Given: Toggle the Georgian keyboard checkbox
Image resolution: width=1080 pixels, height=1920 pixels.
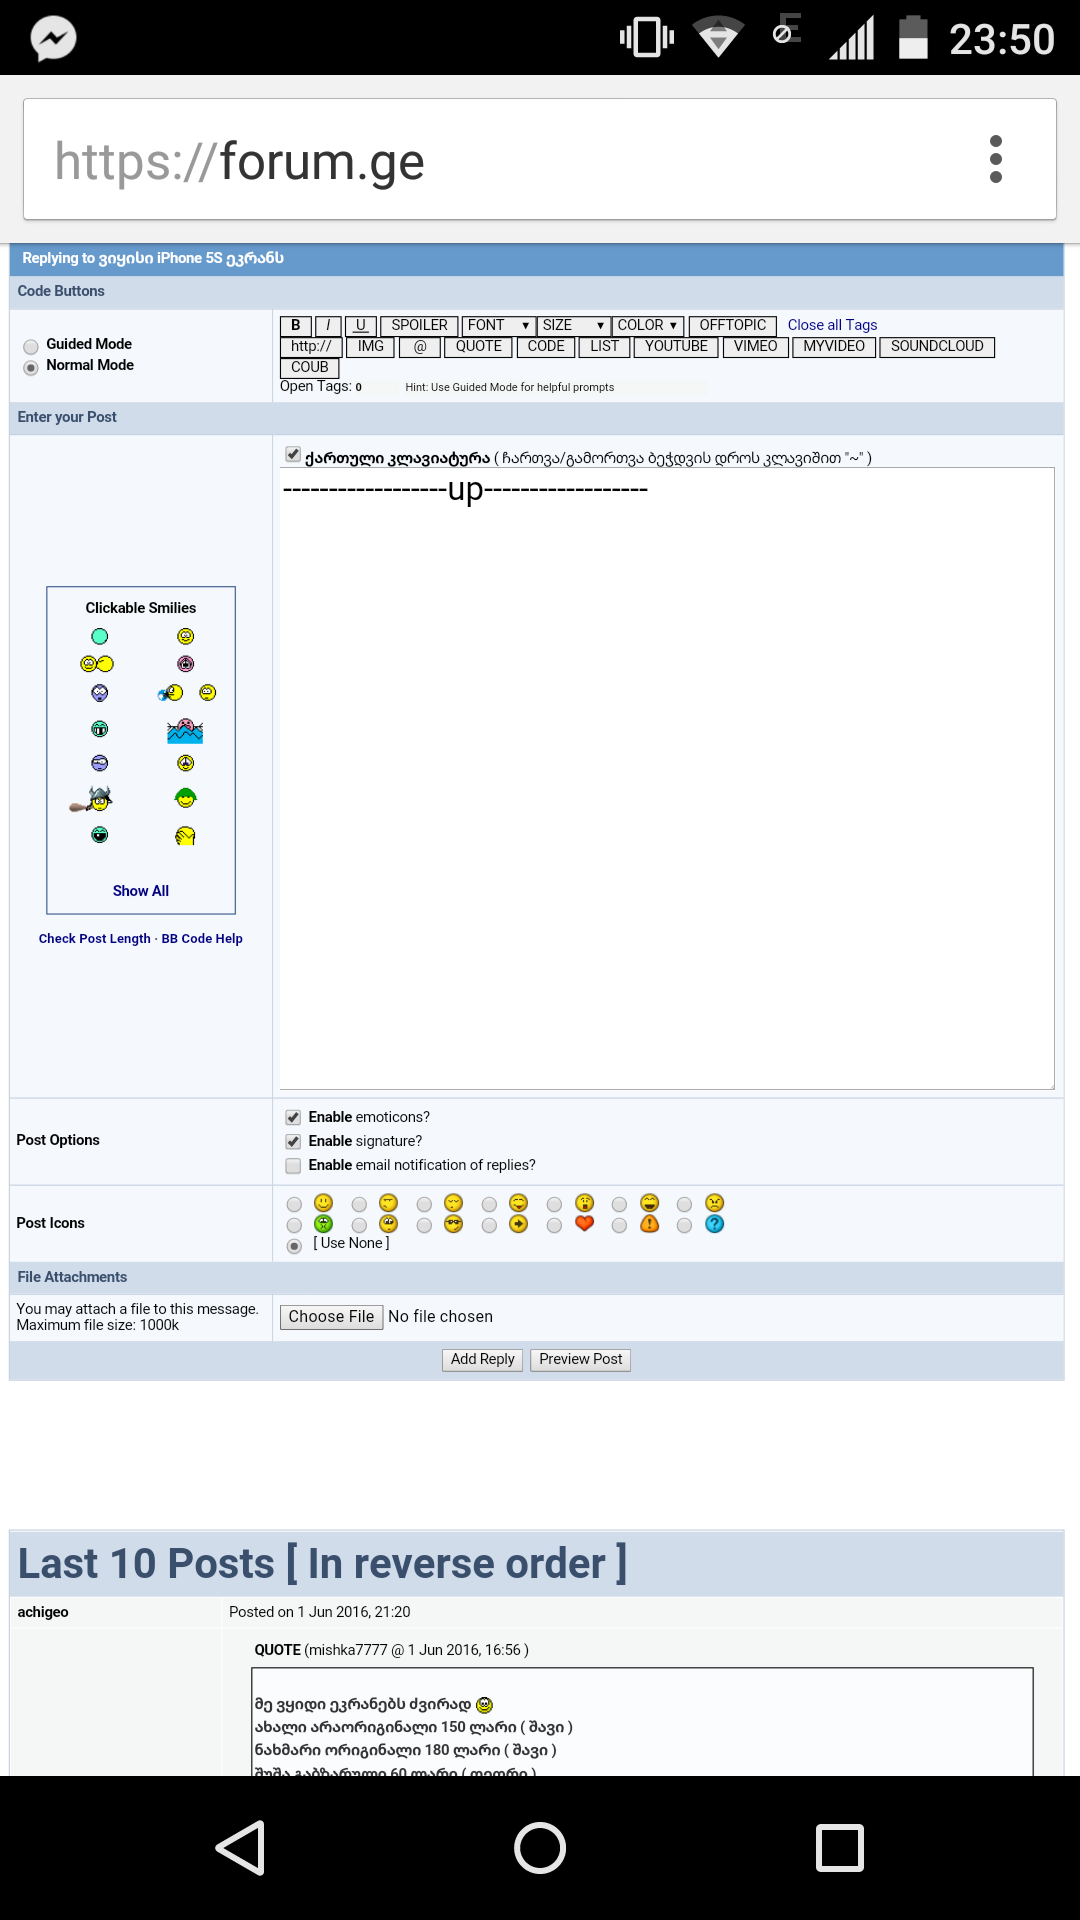Looking at the screenshot, I should (293, 455).
